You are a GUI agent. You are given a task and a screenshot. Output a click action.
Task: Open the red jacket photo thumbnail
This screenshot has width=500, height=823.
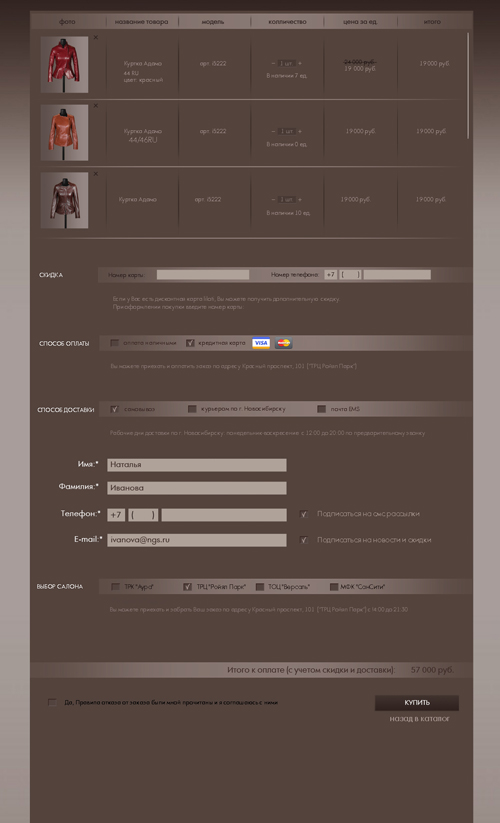pos(65,65)
